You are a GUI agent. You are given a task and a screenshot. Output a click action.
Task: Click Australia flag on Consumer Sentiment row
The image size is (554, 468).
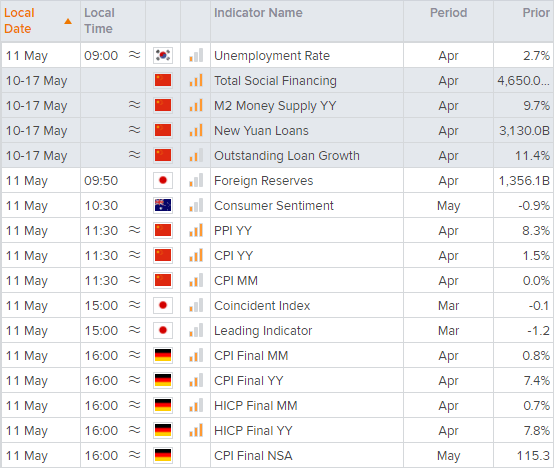tap(163, 205)
